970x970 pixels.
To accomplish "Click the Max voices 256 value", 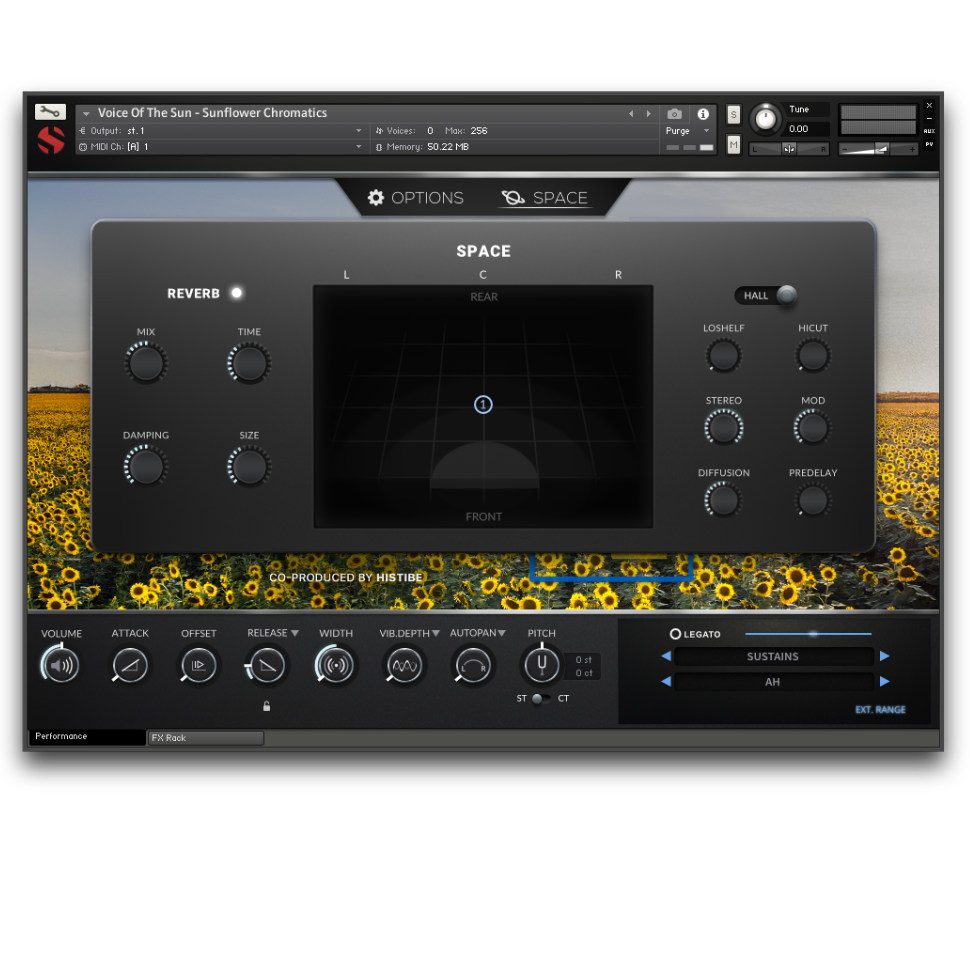I will coord(479,131).
